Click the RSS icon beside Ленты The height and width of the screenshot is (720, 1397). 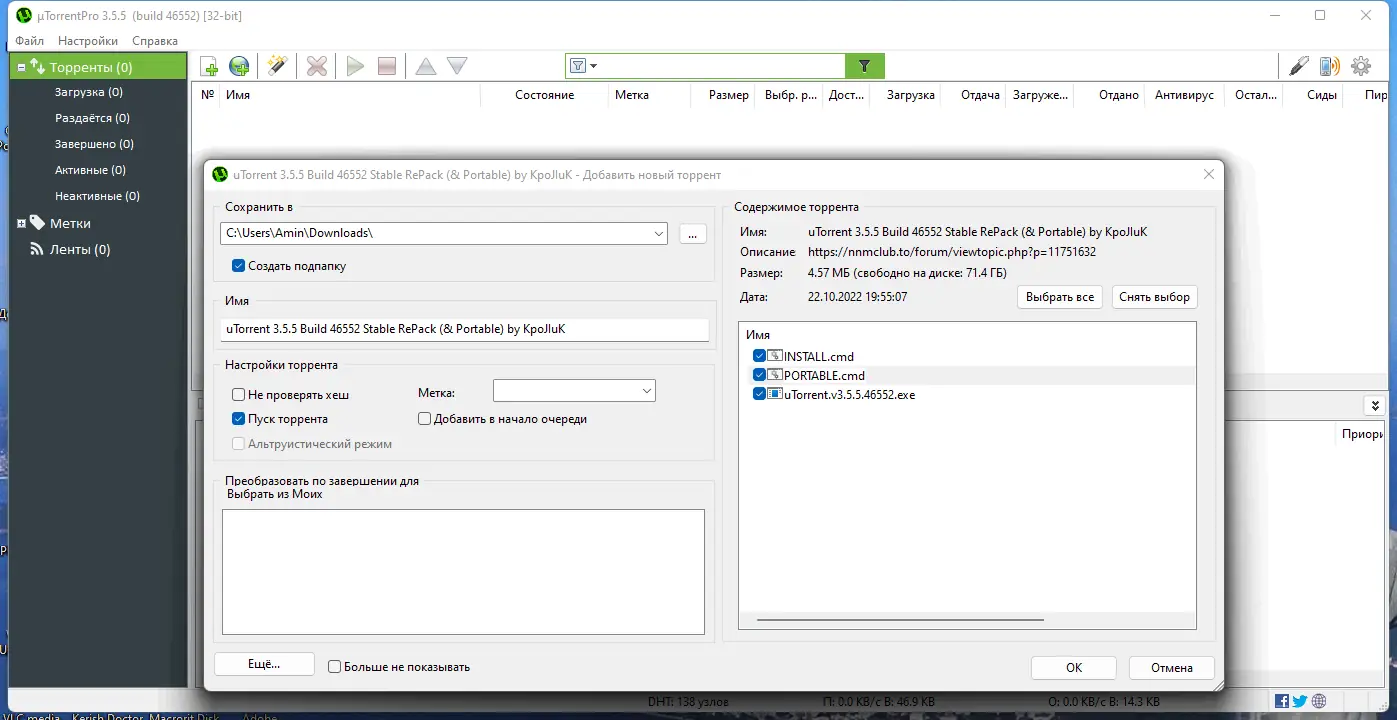[38, 249]
